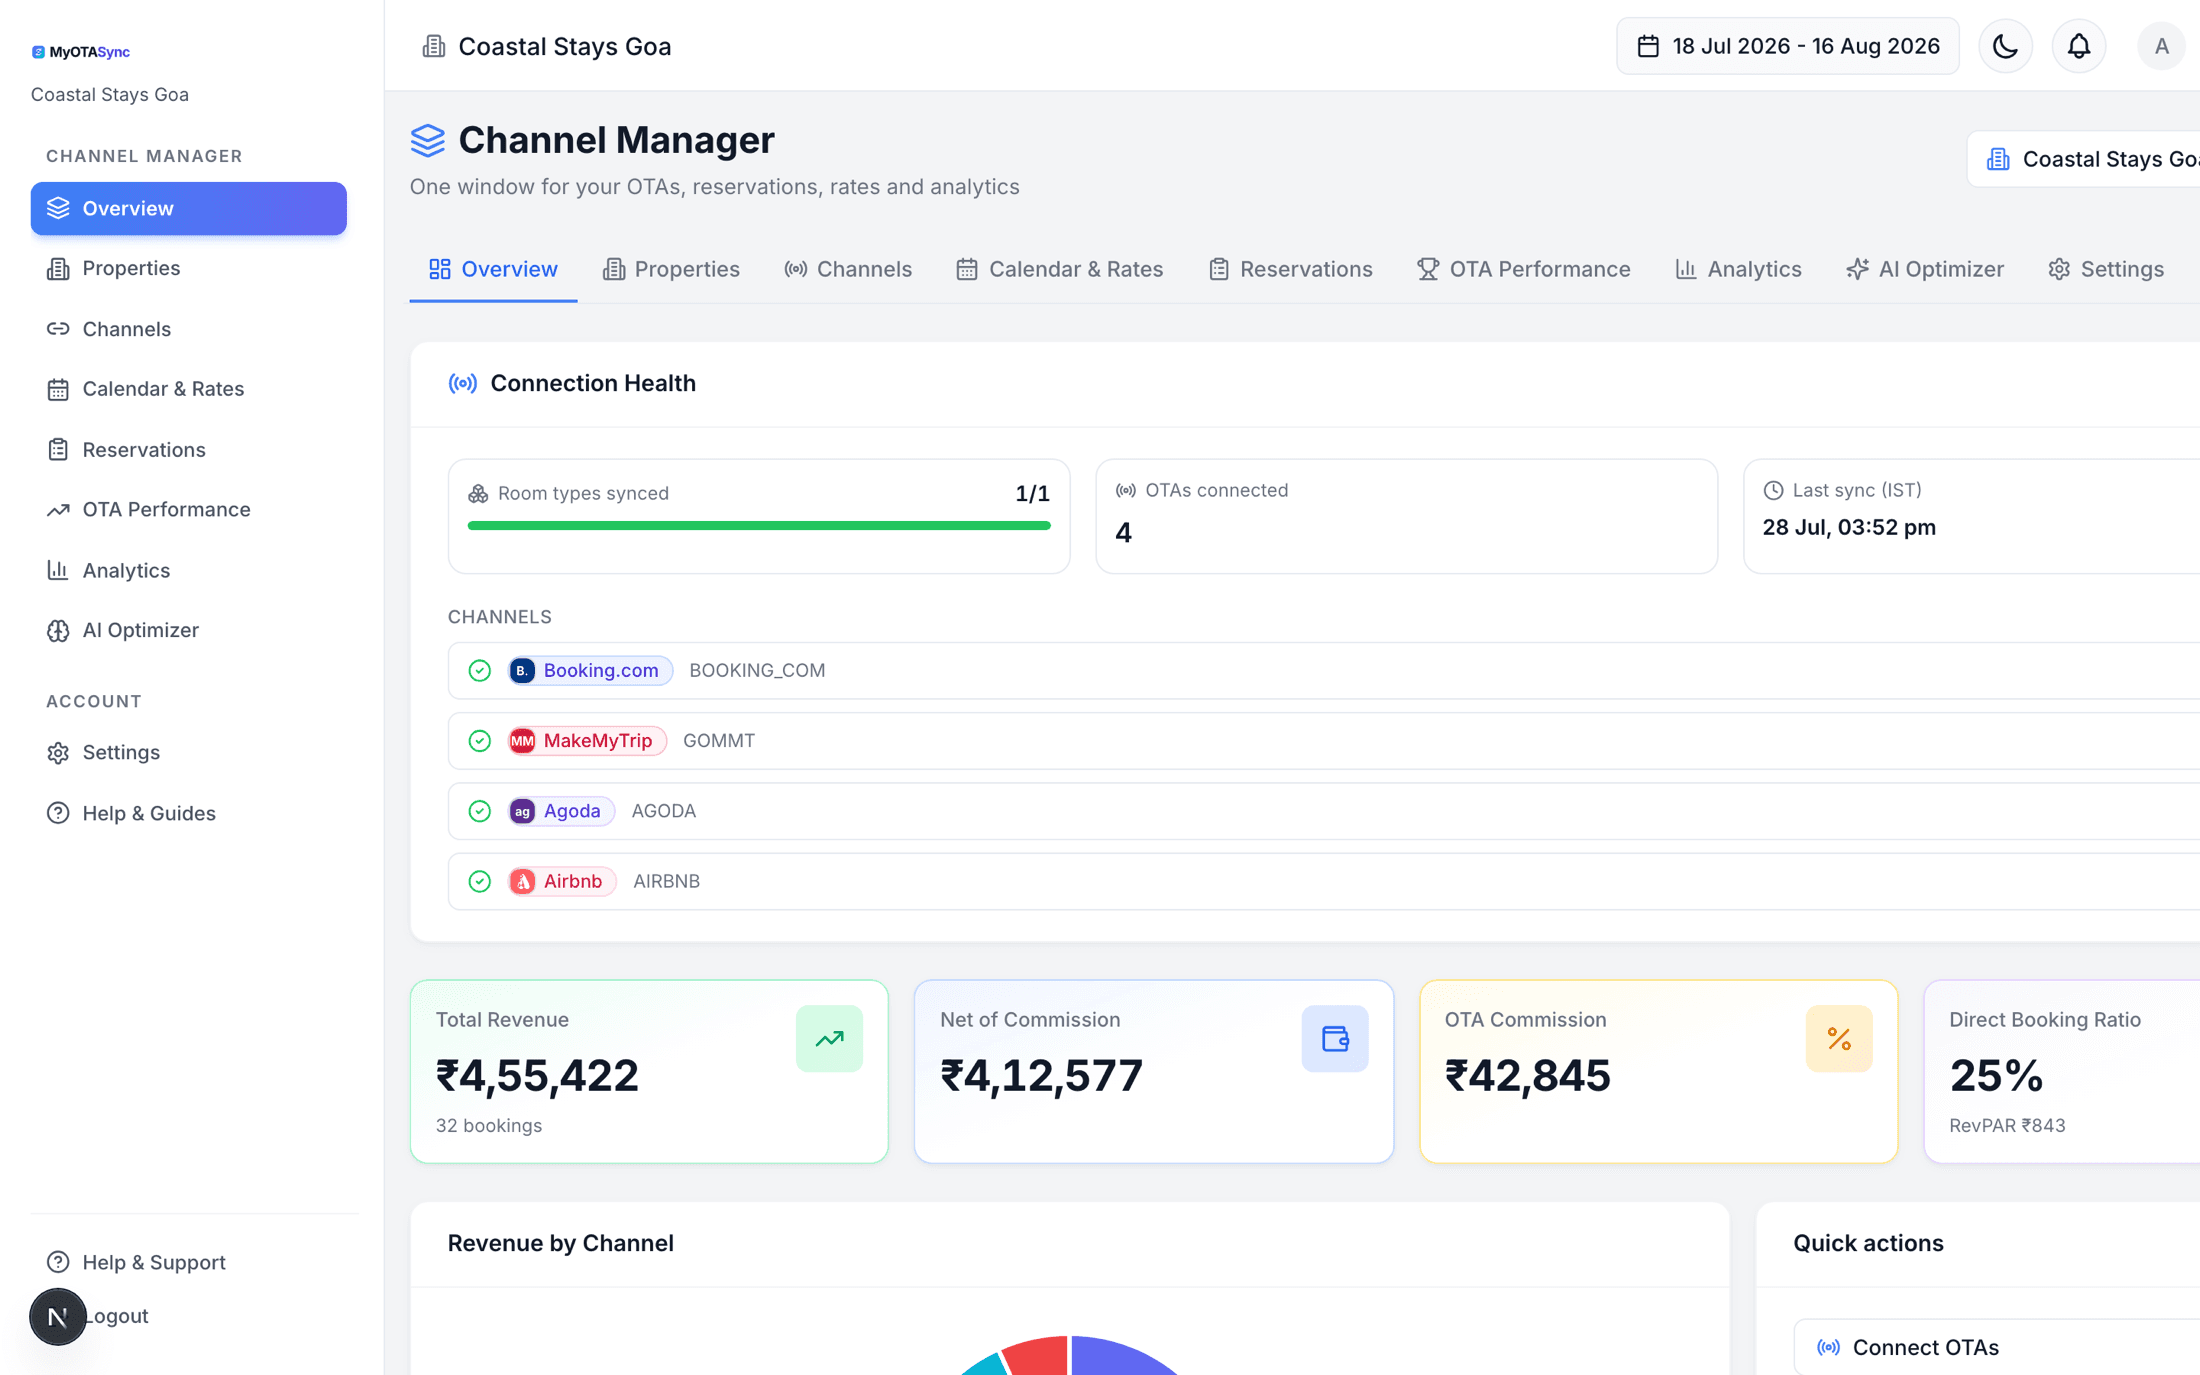Switch to the Settings tab

point(2106,269)
